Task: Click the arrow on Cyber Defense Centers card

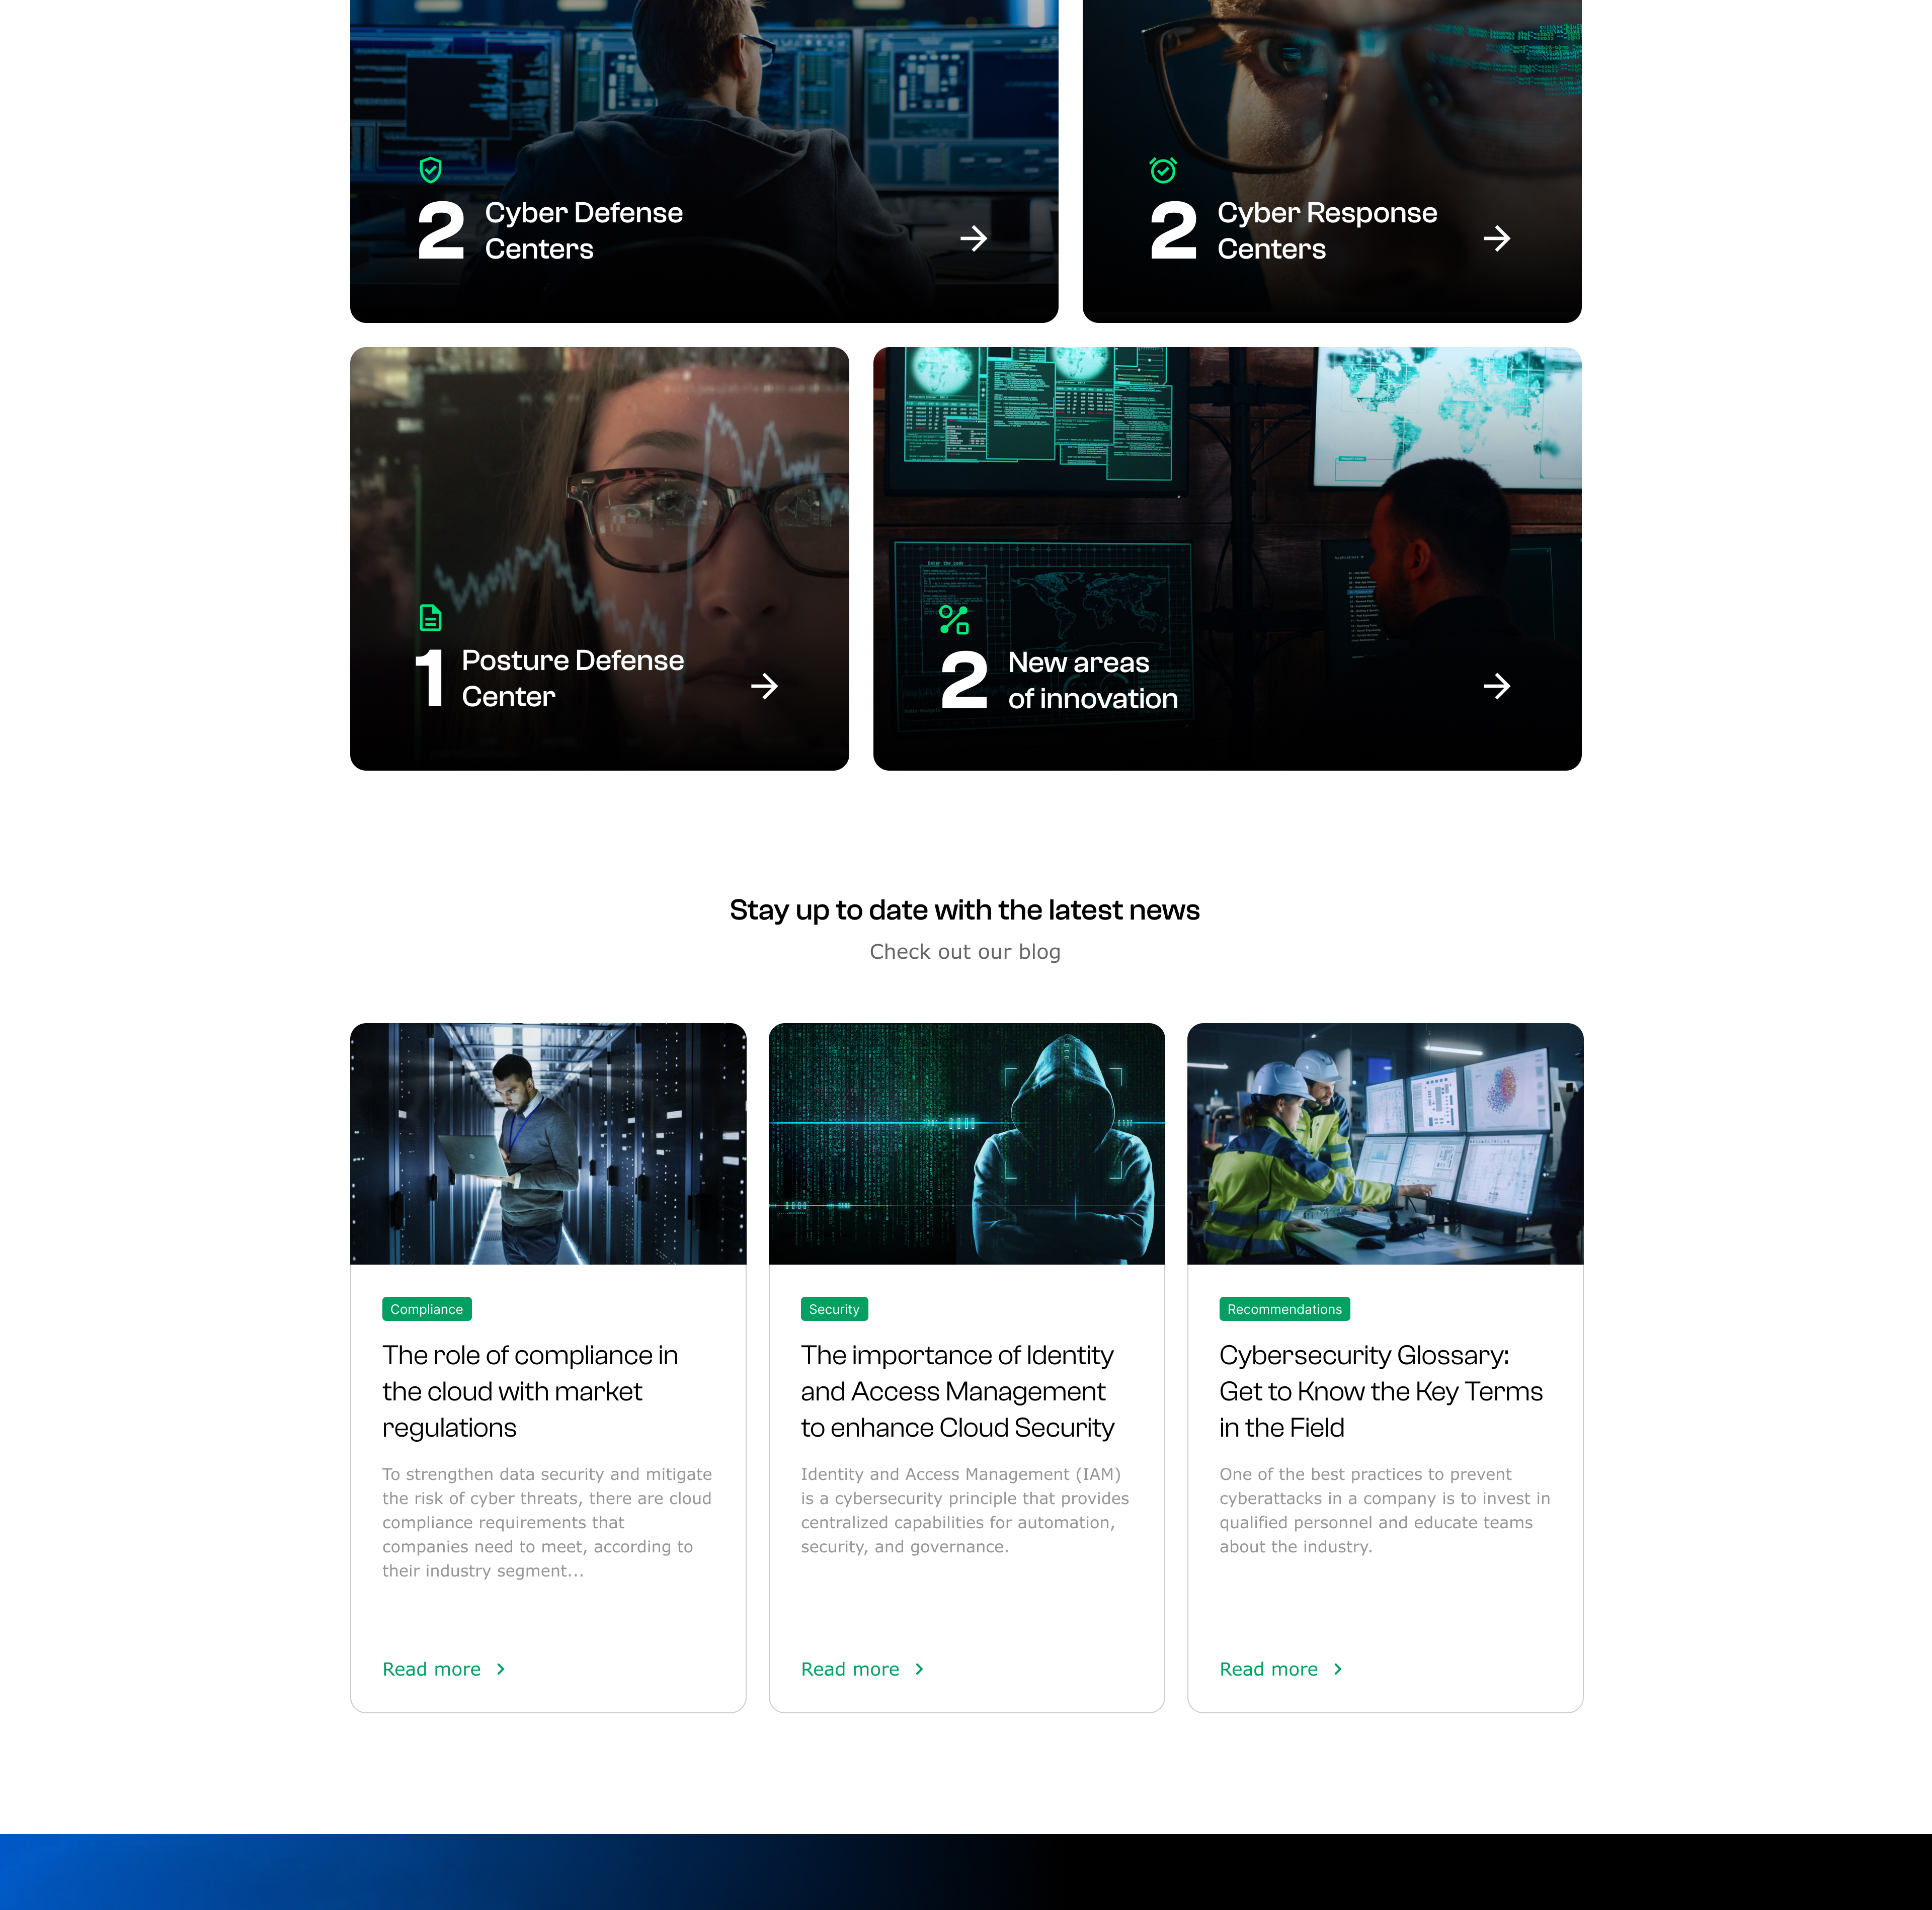Action: (973, 238)
